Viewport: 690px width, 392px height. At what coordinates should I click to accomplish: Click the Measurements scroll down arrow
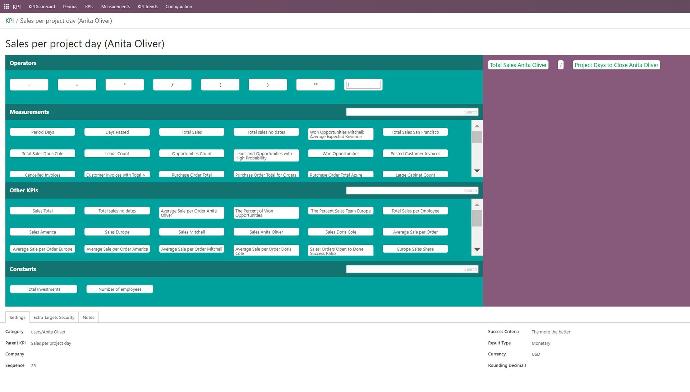477,171
